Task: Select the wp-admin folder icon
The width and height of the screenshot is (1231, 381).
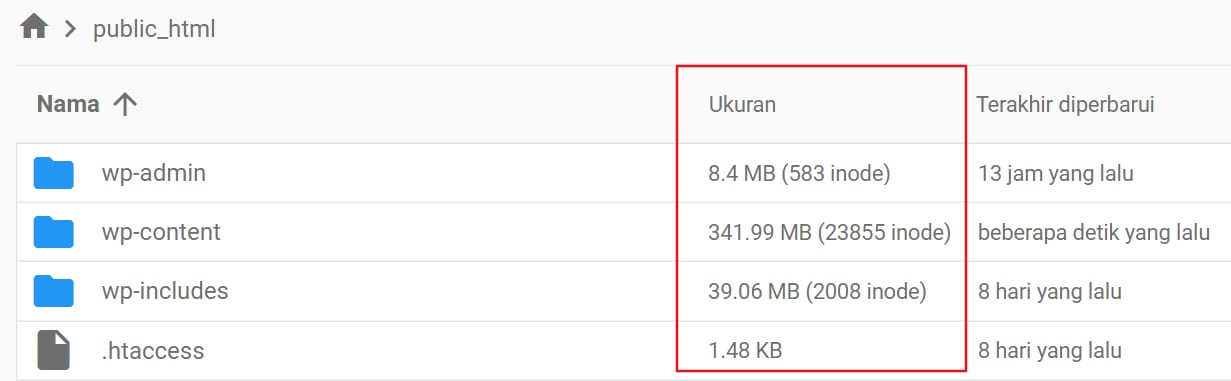Action: tap(54, 173)
